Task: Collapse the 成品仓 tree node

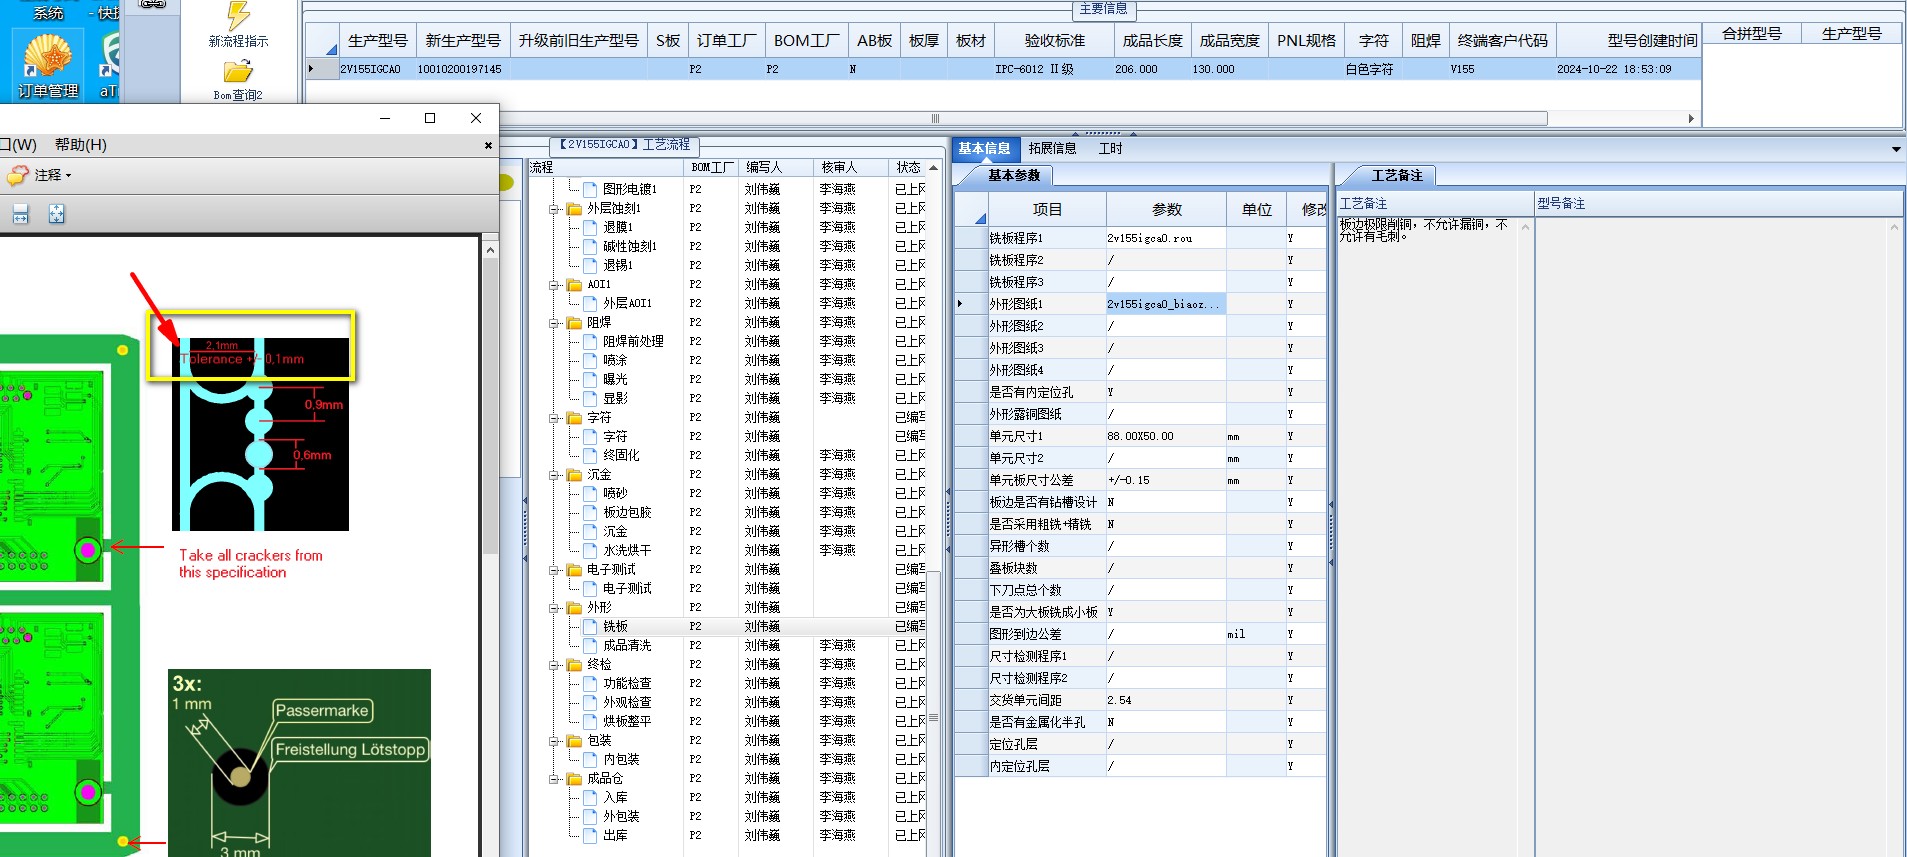Action: tap(554, 779)
